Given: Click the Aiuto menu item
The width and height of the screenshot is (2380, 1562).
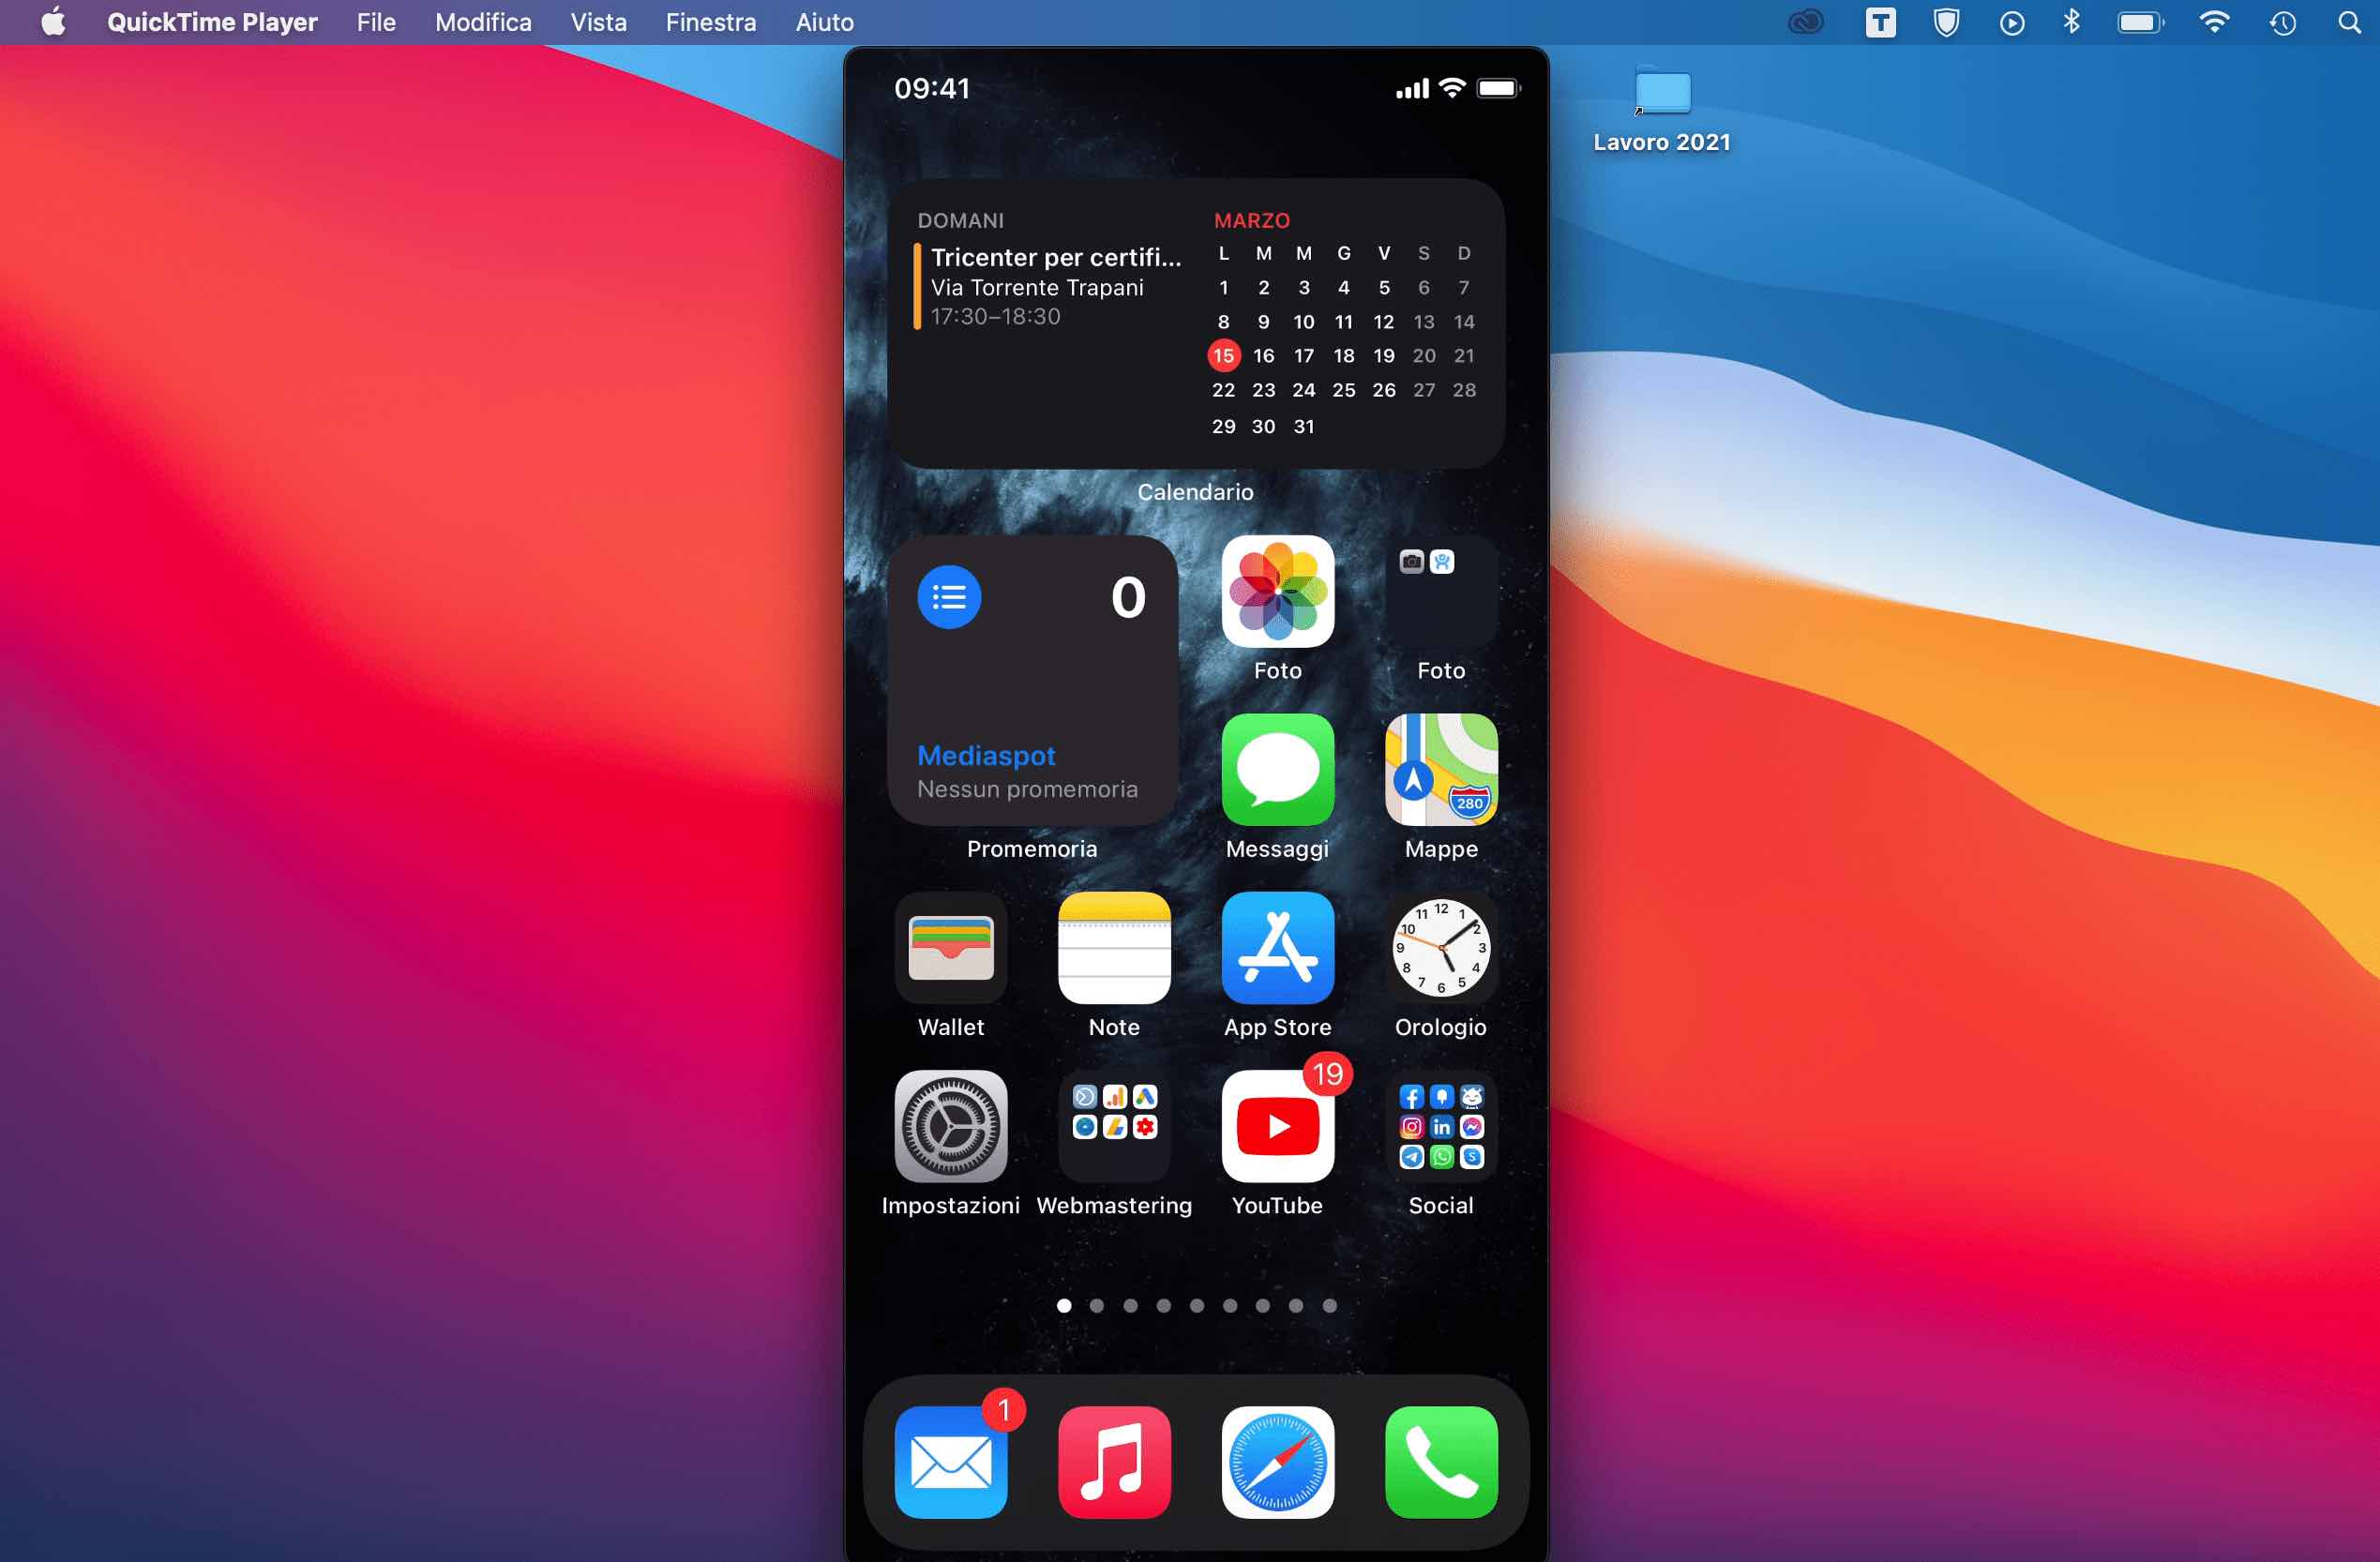Looking at the screenshot, I should (828, 23).
